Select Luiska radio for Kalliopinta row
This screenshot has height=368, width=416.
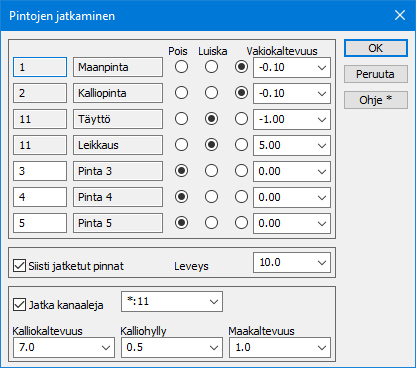tap(211, 93)
